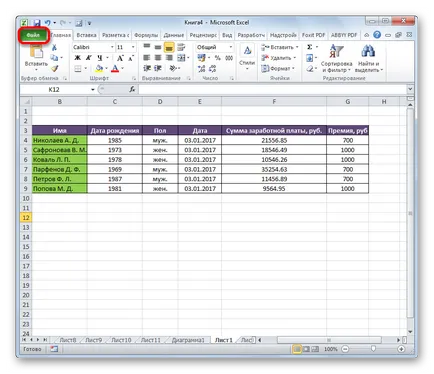Viewport: 434px width, 374px height.
Task: Switch to Page Layout view
Action: tap(306, 349)
